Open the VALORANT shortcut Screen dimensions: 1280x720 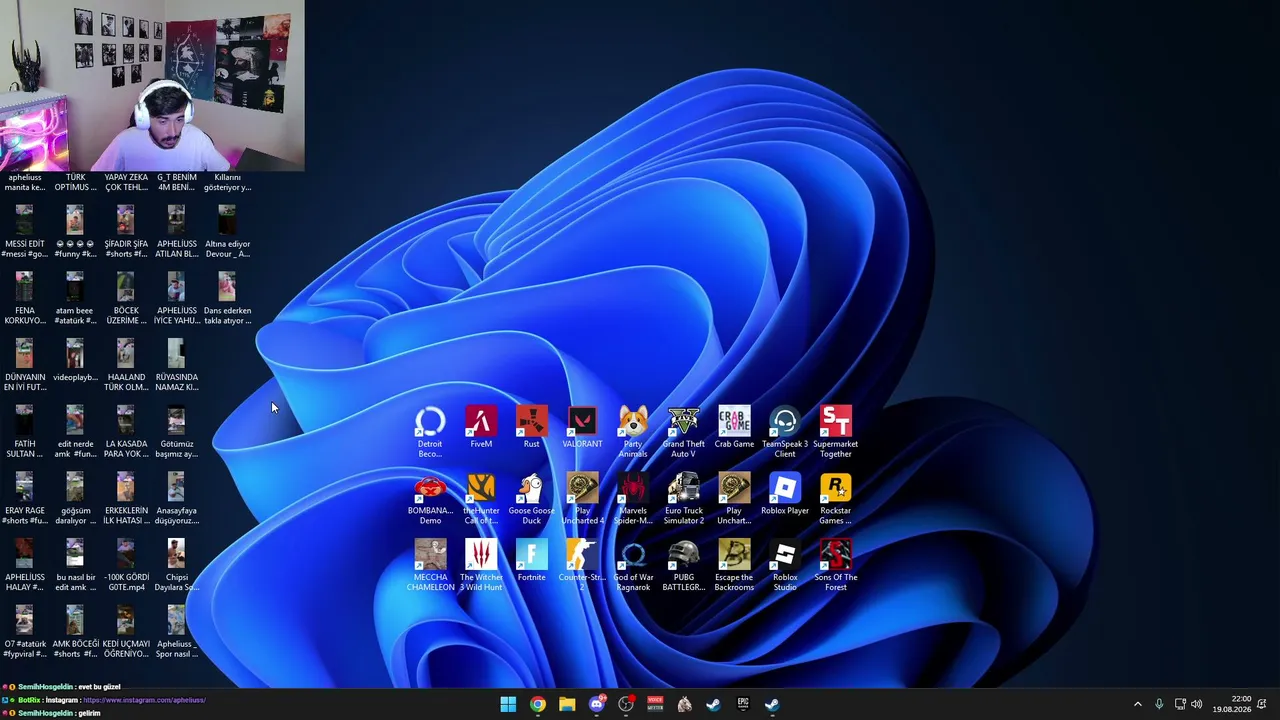(582, 427)
